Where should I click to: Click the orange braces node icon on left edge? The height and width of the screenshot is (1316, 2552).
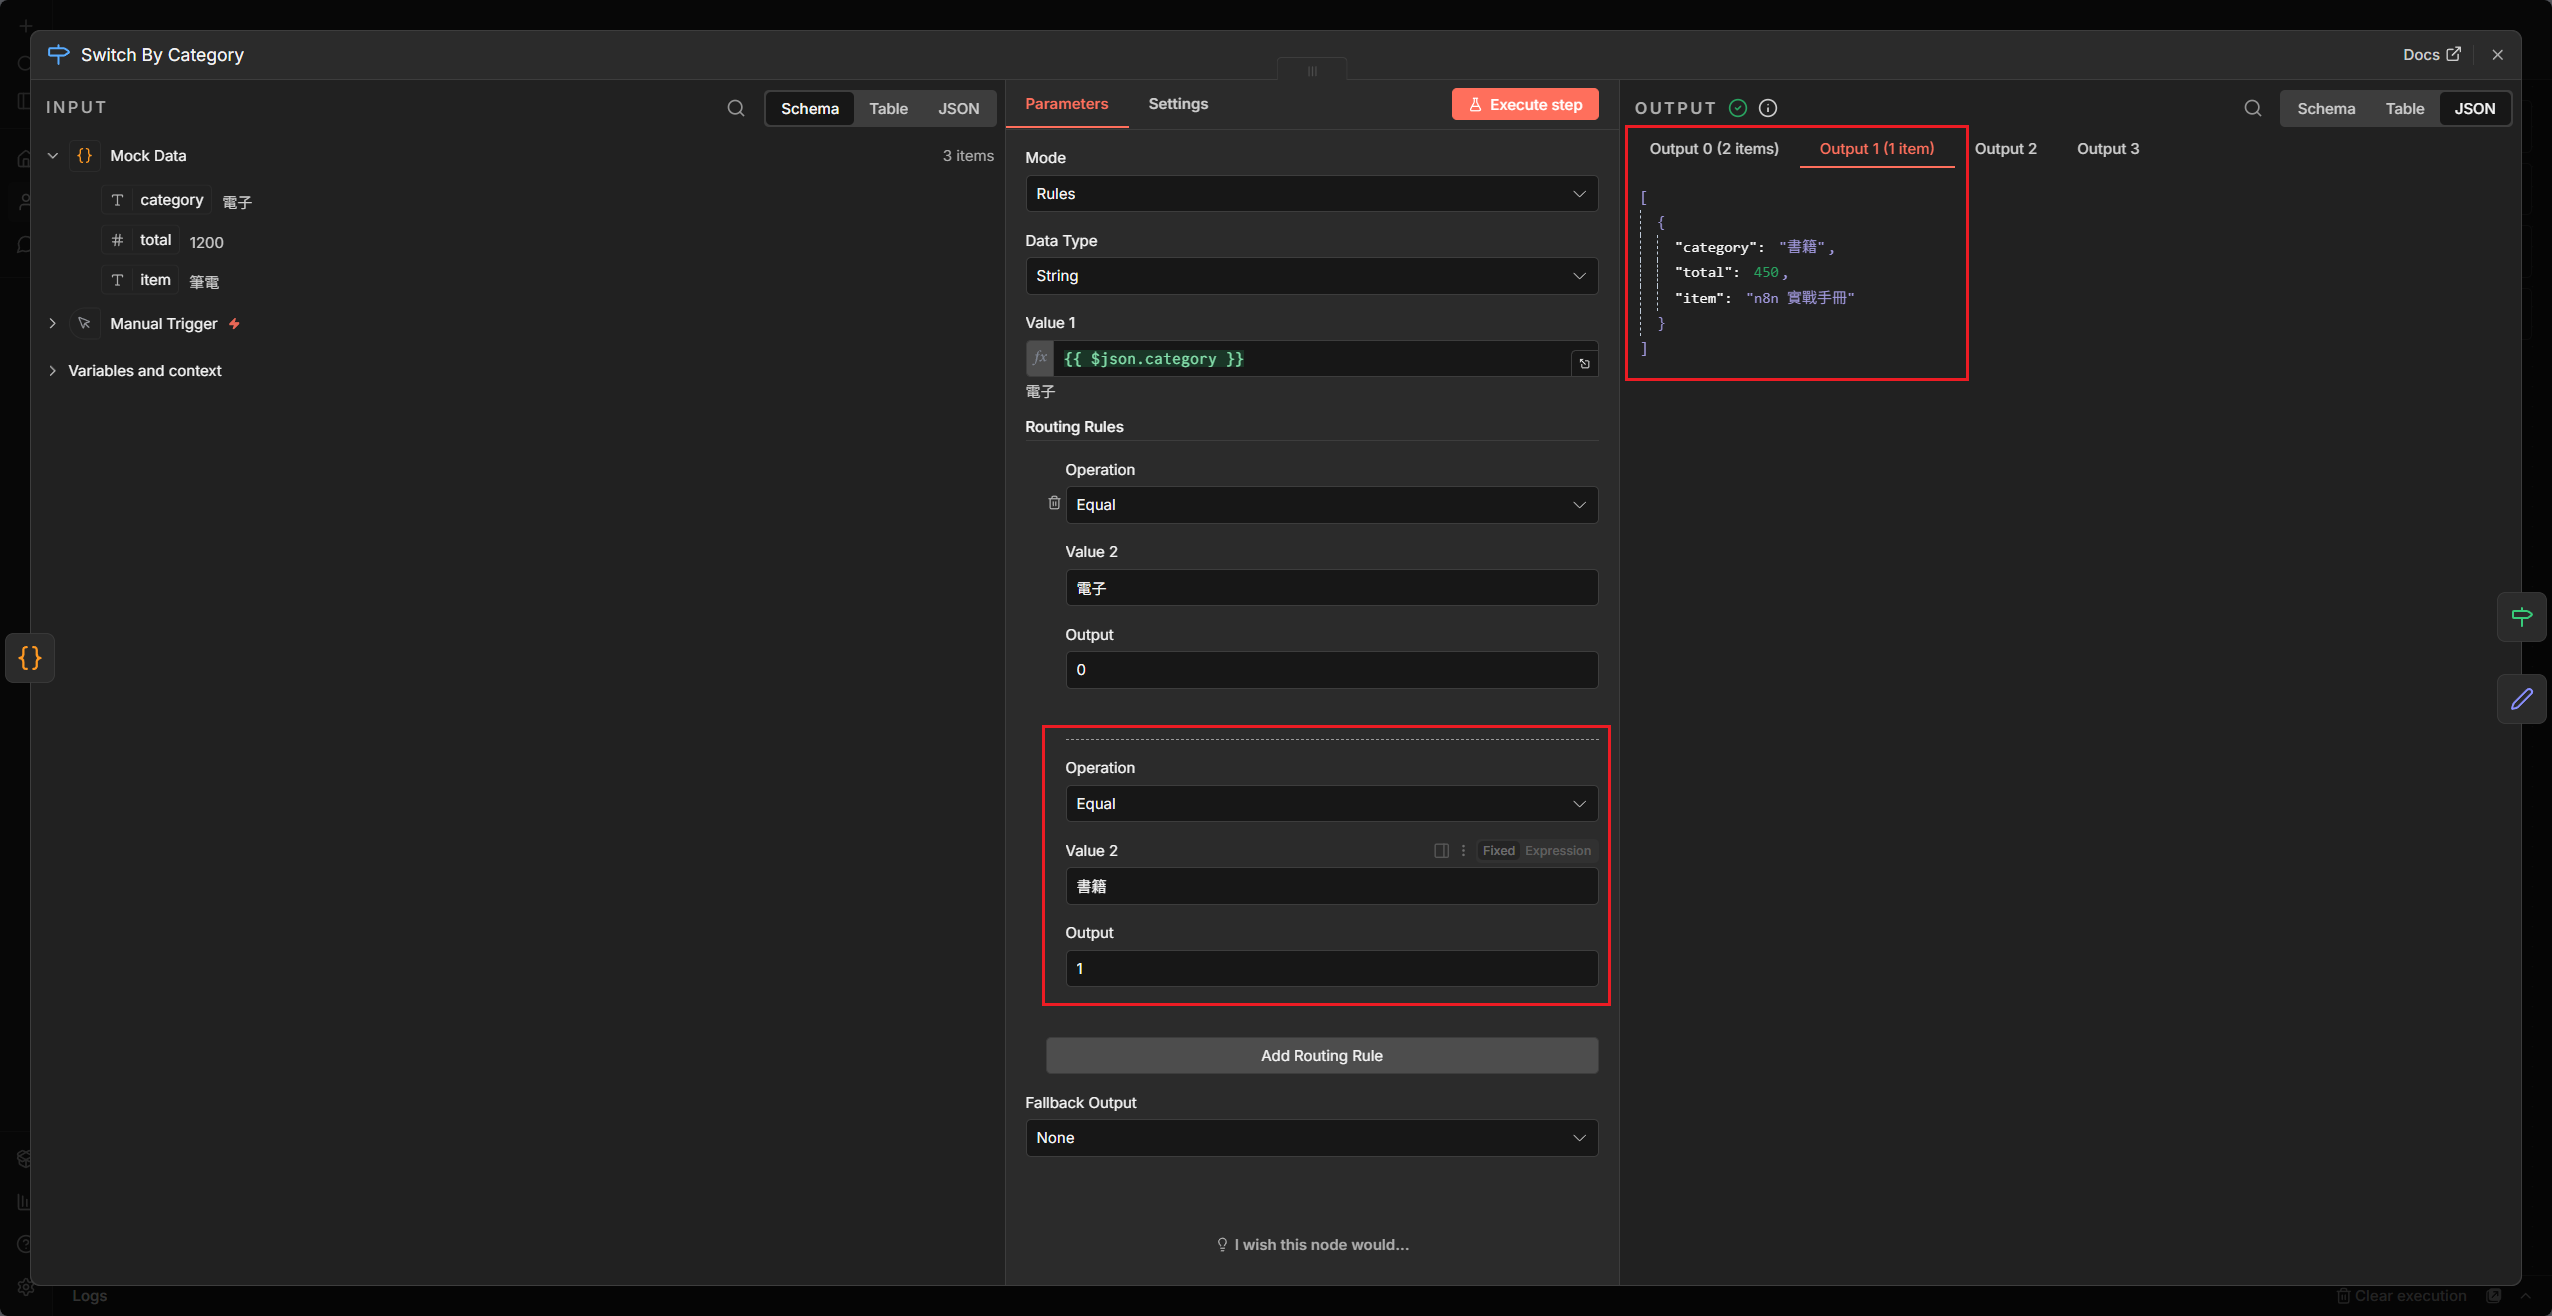point(30,658)
